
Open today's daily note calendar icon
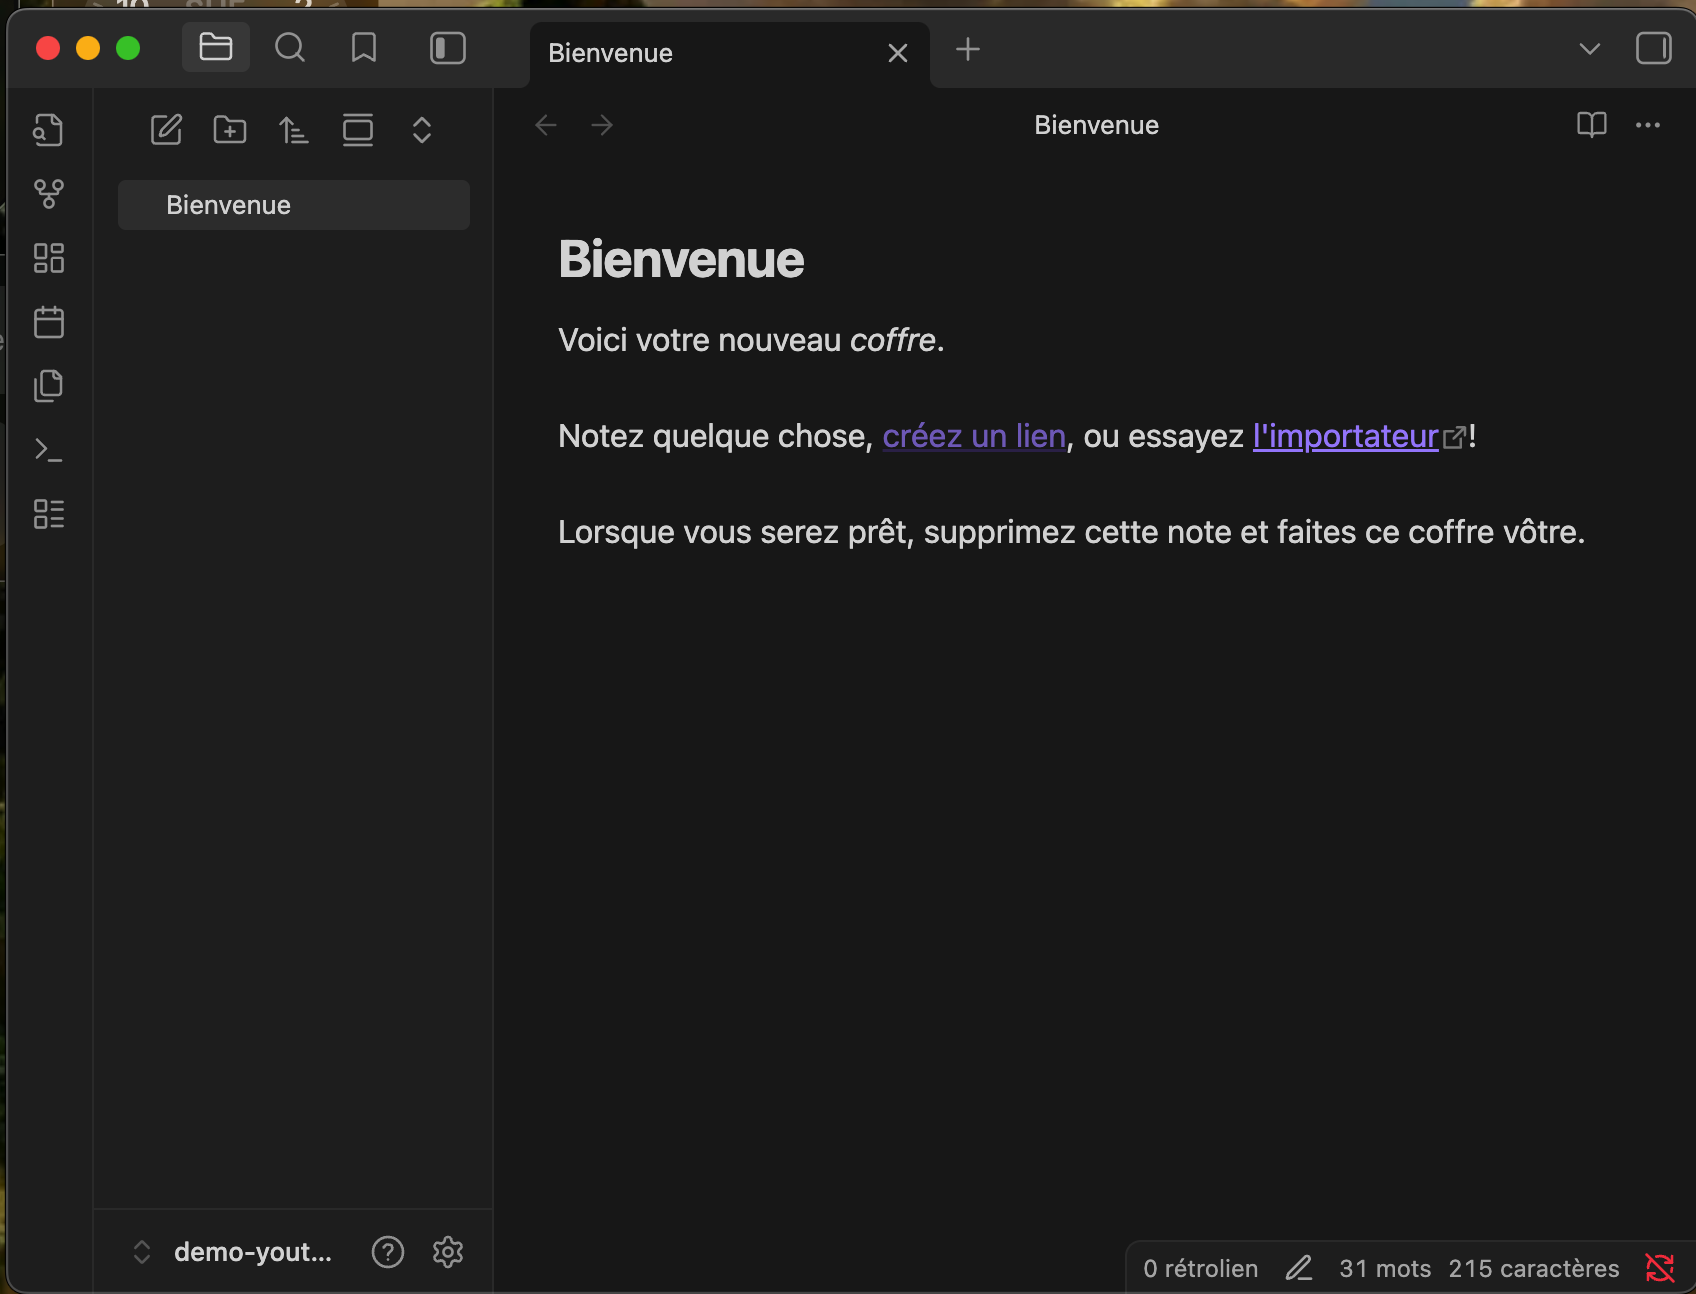(x=48, y=322)
